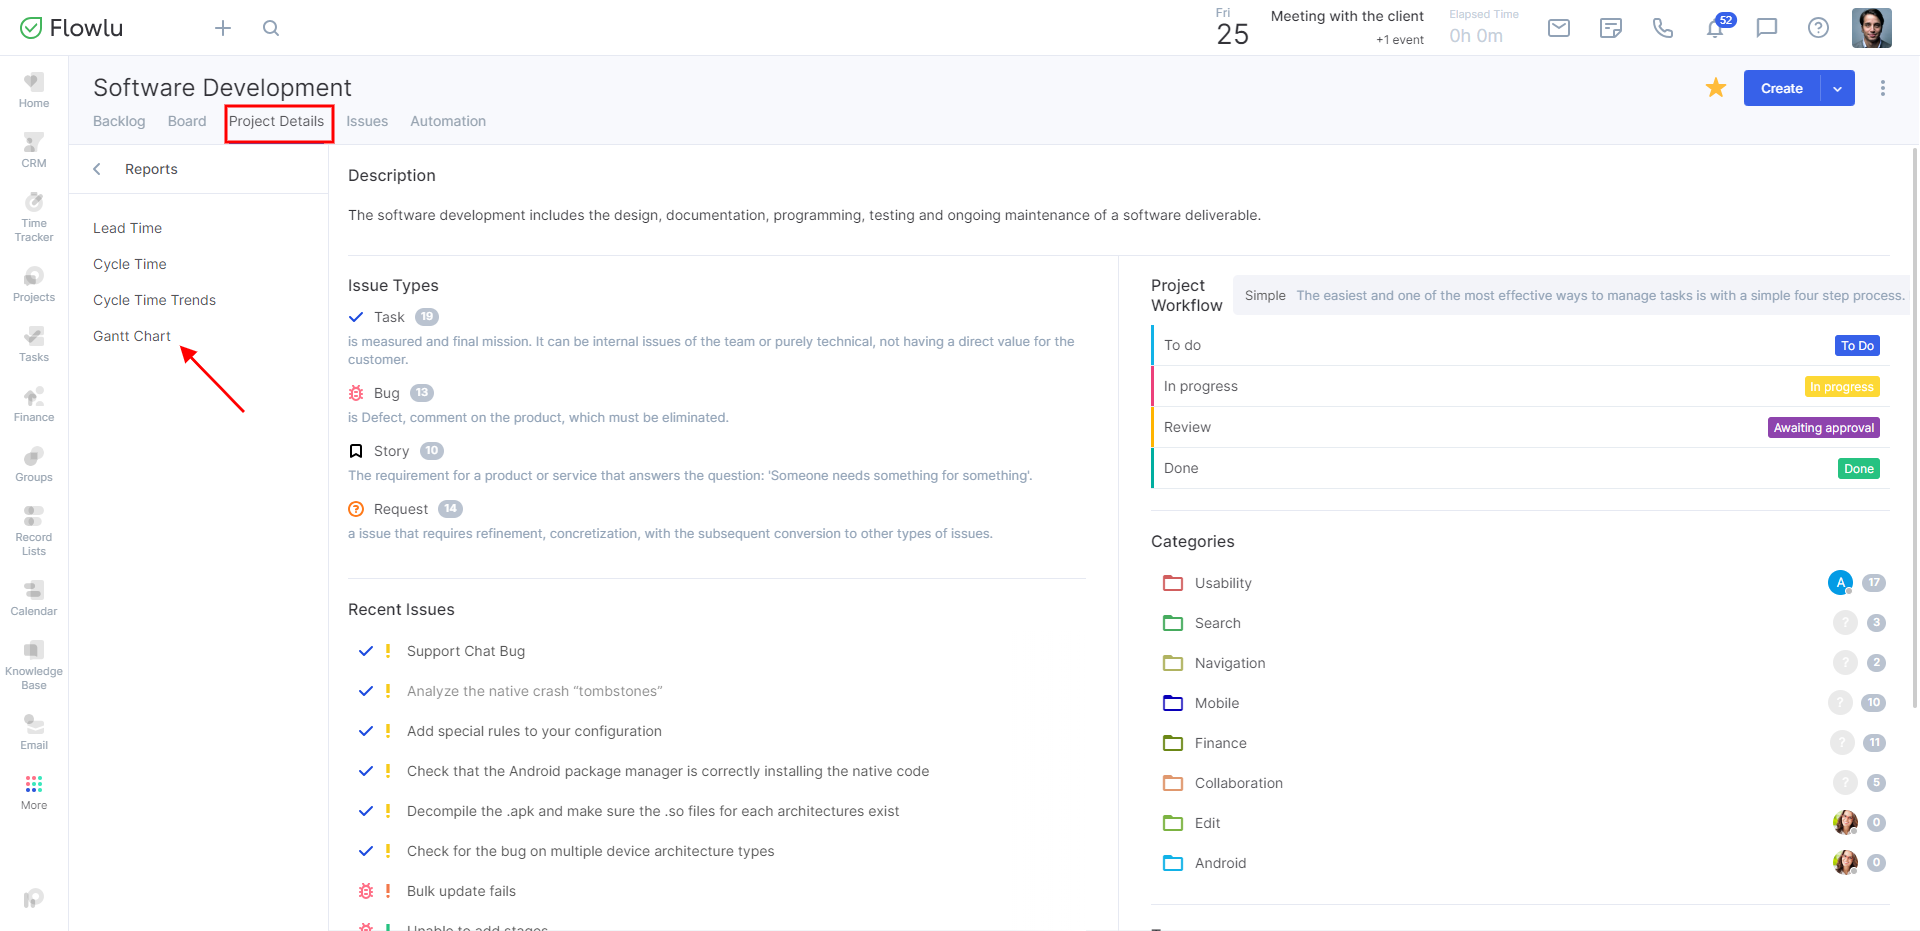Open the three-dot options menu
This screenshot has height=931, width=1920.
coord(1882,88)
